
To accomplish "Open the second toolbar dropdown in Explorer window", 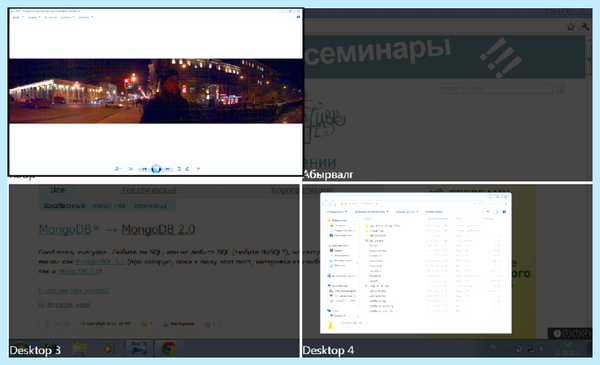I will coord(371,211).
